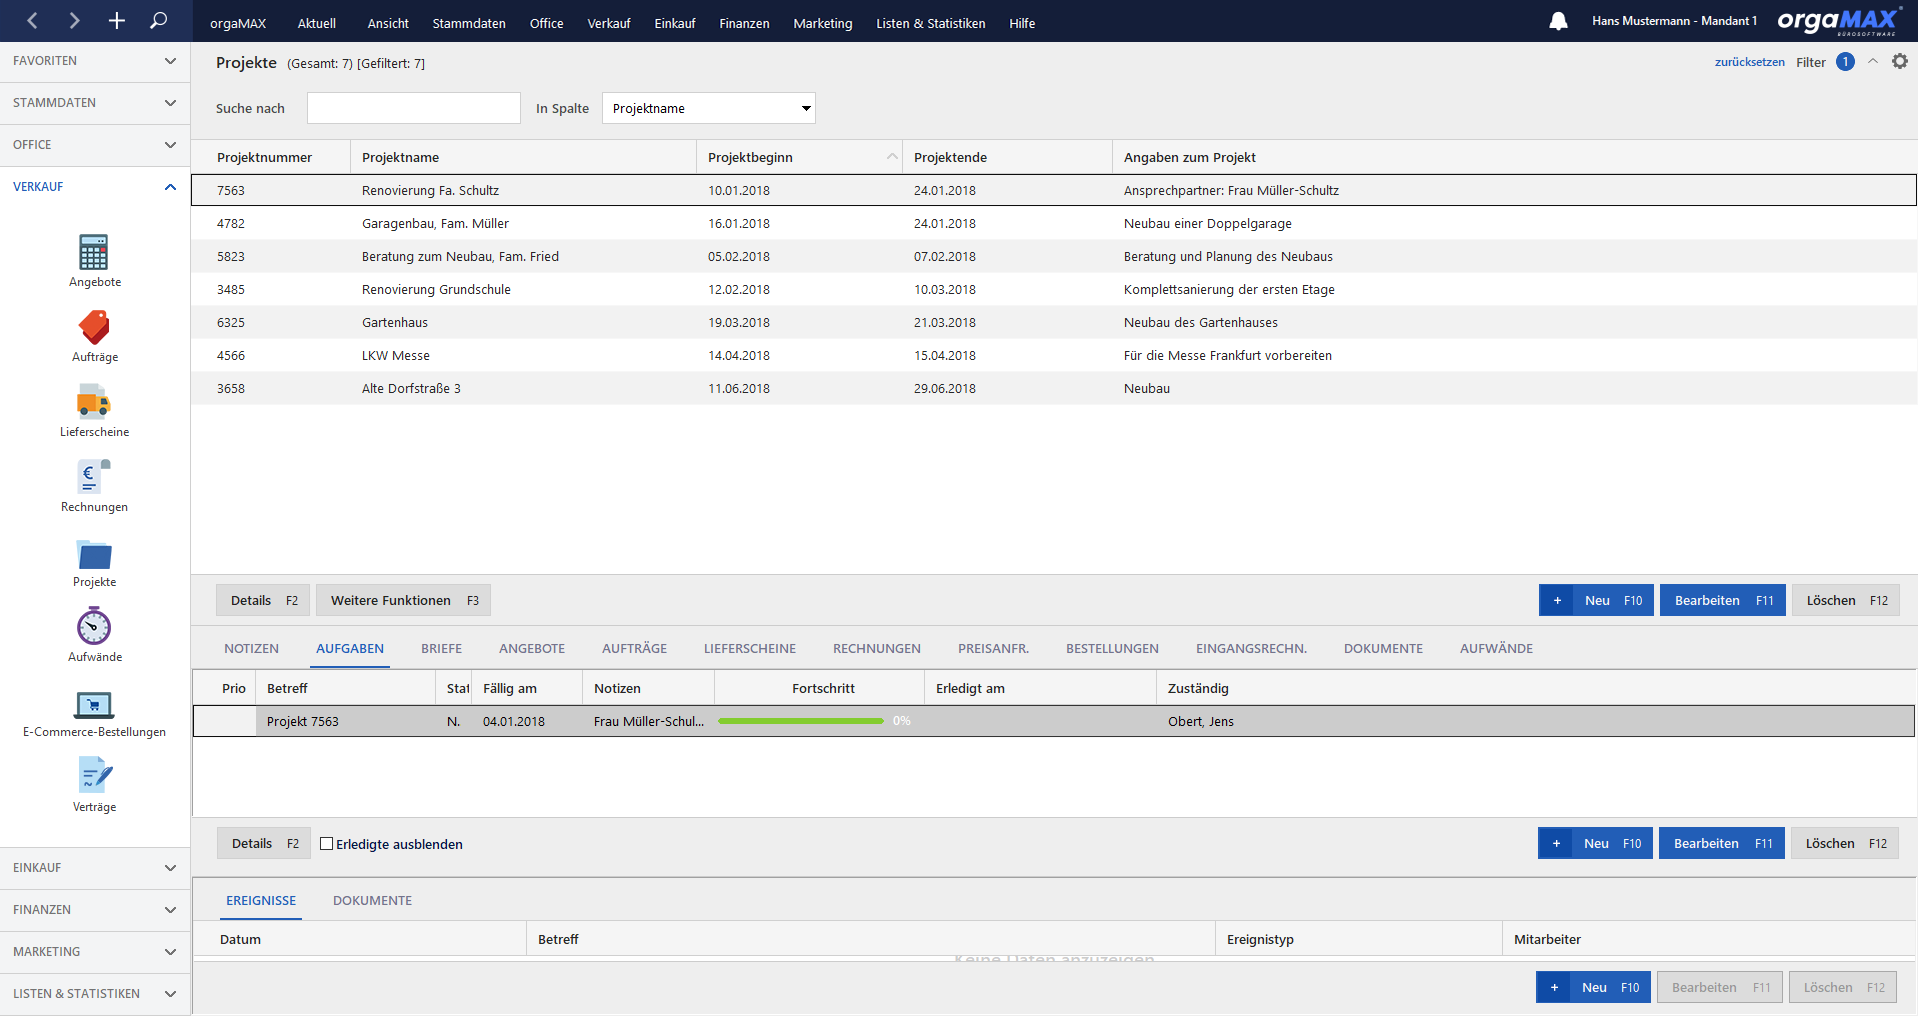Open the settings gear icon
This screenshot has width=1918, height=1016.
click(x=1900, y=61)
